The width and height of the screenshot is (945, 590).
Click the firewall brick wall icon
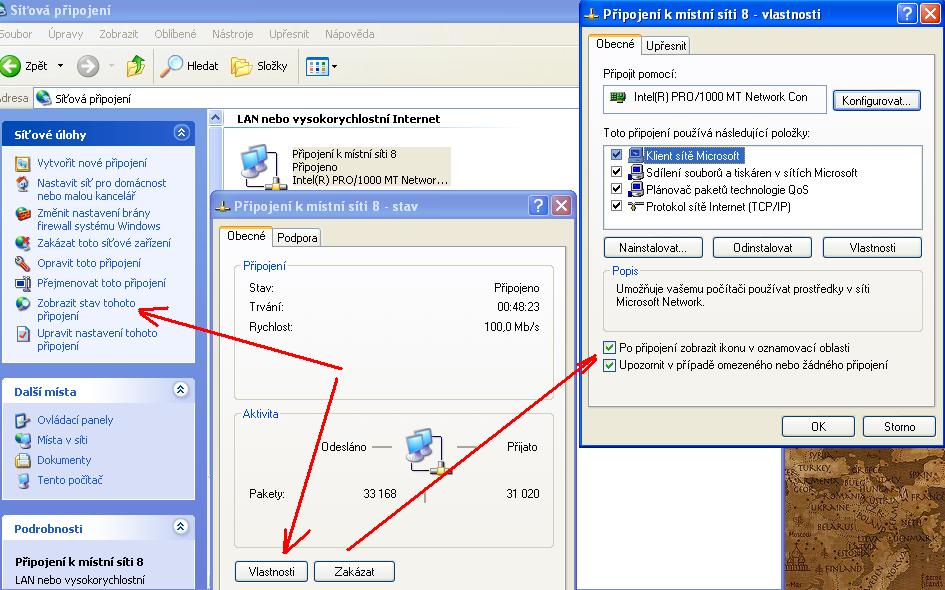[22, 213]
